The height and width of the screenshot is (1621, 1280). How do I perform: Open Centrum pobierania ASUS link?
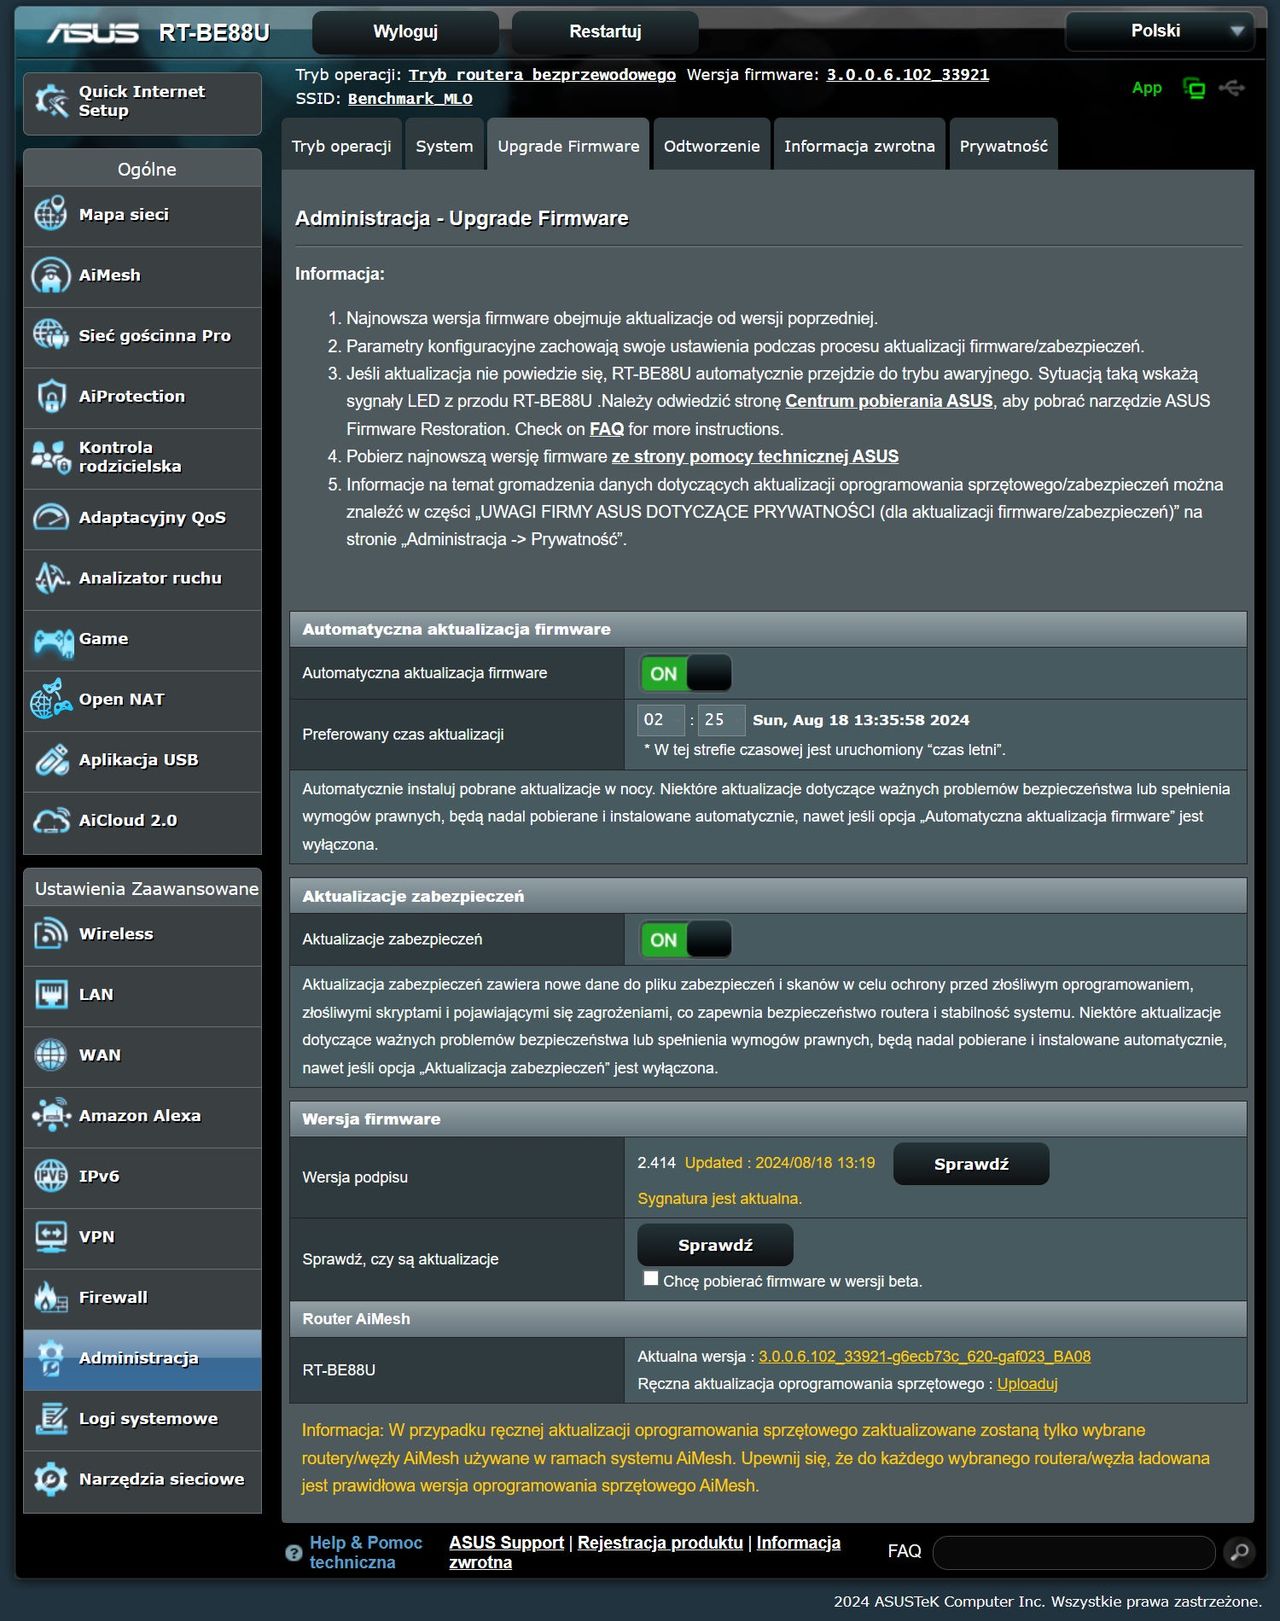coord(889,401)
